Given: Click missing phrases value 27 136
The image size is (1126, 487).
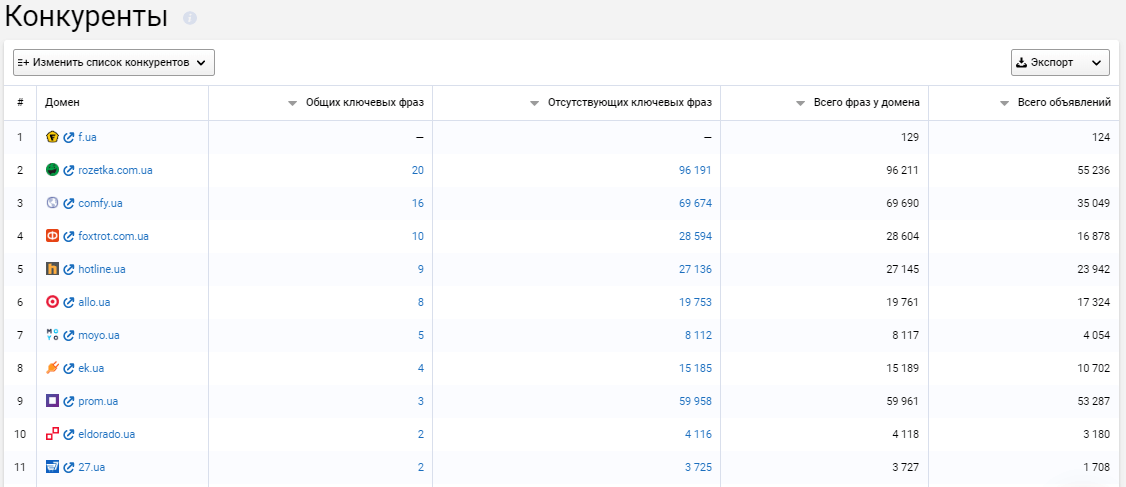Looking at the screenshot, I should 695,269.
